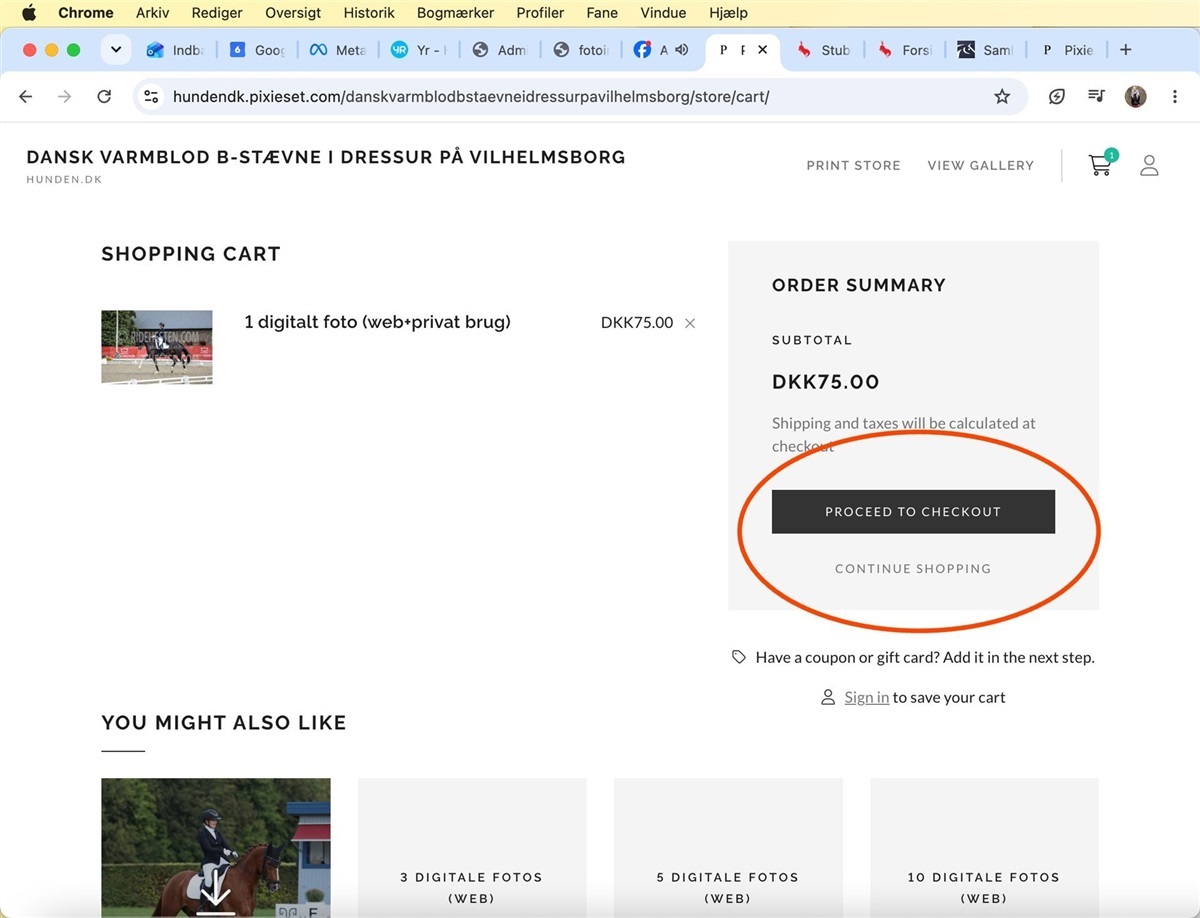Open the Historik menu
This screenshot has width=1200, height=918.
pyautogui.click(x=369, y=13)
